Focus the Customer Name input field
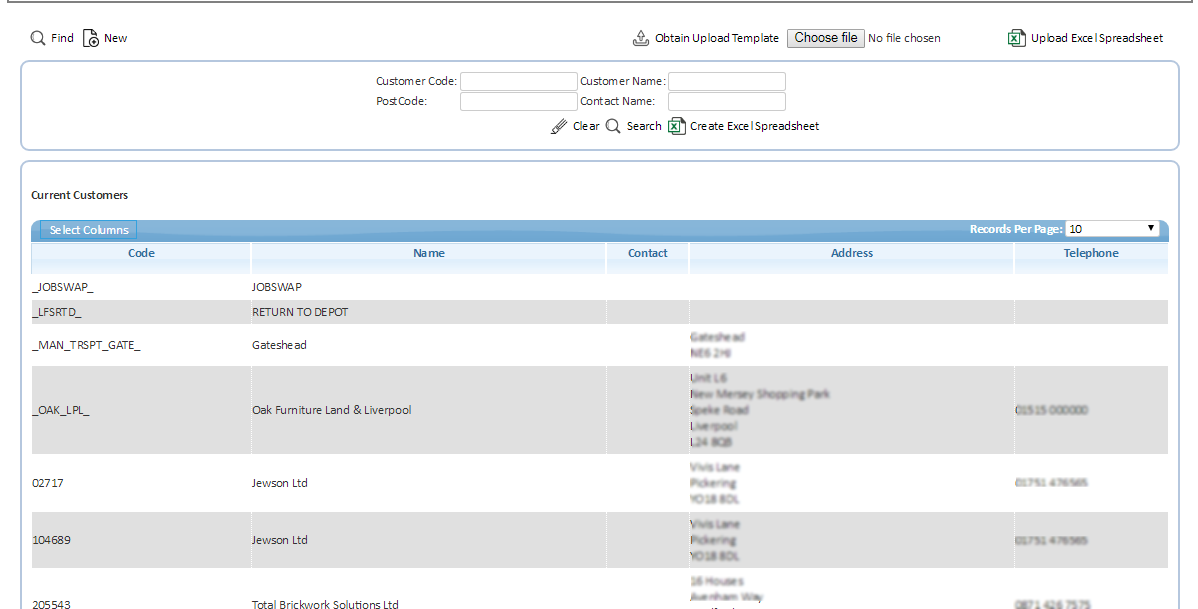 tap(727, 82)
